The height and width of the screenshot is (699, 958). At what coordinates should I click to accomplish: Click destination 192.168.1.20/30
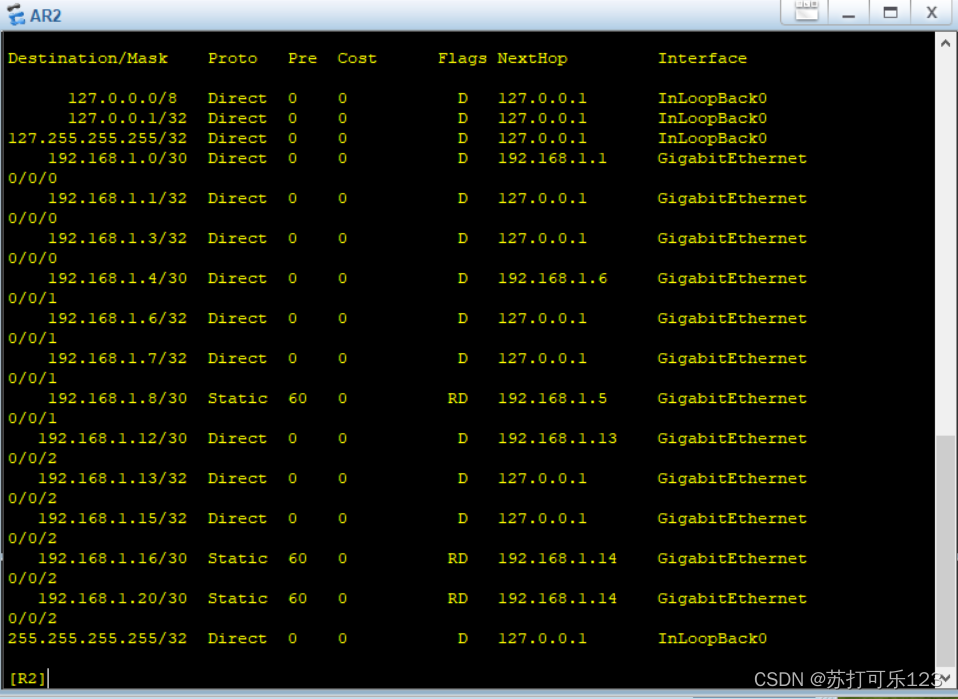click(112, 598)
